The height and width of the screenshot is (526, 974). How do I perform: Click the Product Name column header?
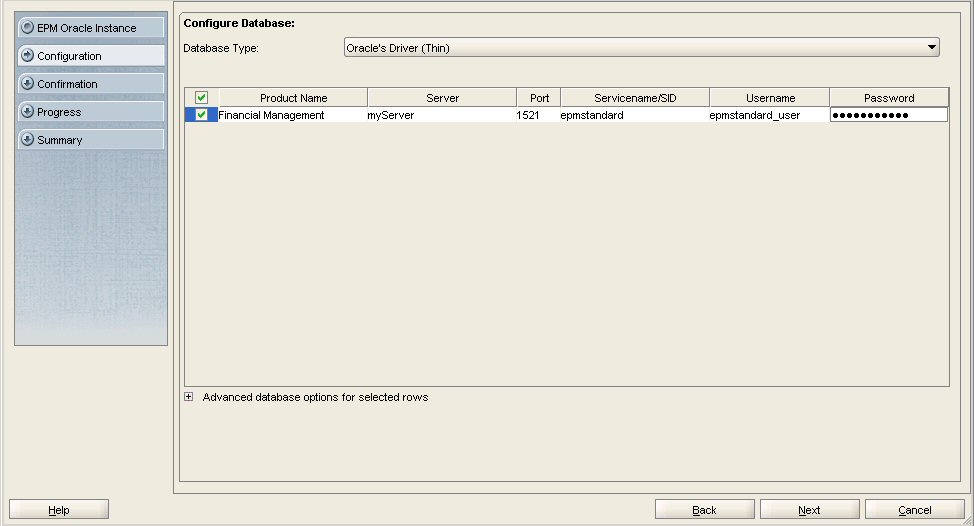click(293, 97)
